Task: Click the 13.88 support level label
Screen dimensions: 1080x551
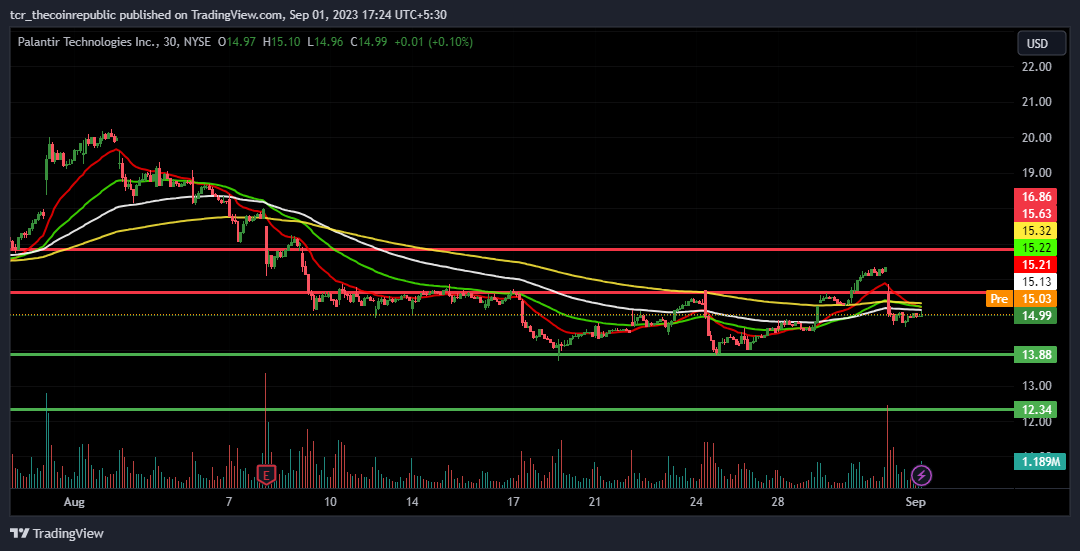Action: (x=1035, y=355)
